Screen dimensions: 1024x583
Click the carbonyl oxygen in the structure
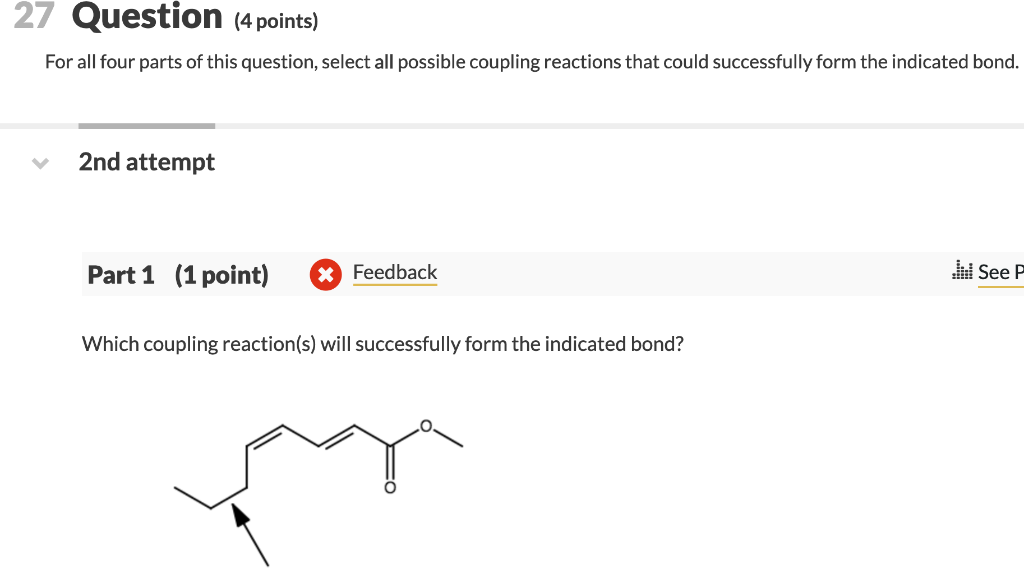click(389, 488)
